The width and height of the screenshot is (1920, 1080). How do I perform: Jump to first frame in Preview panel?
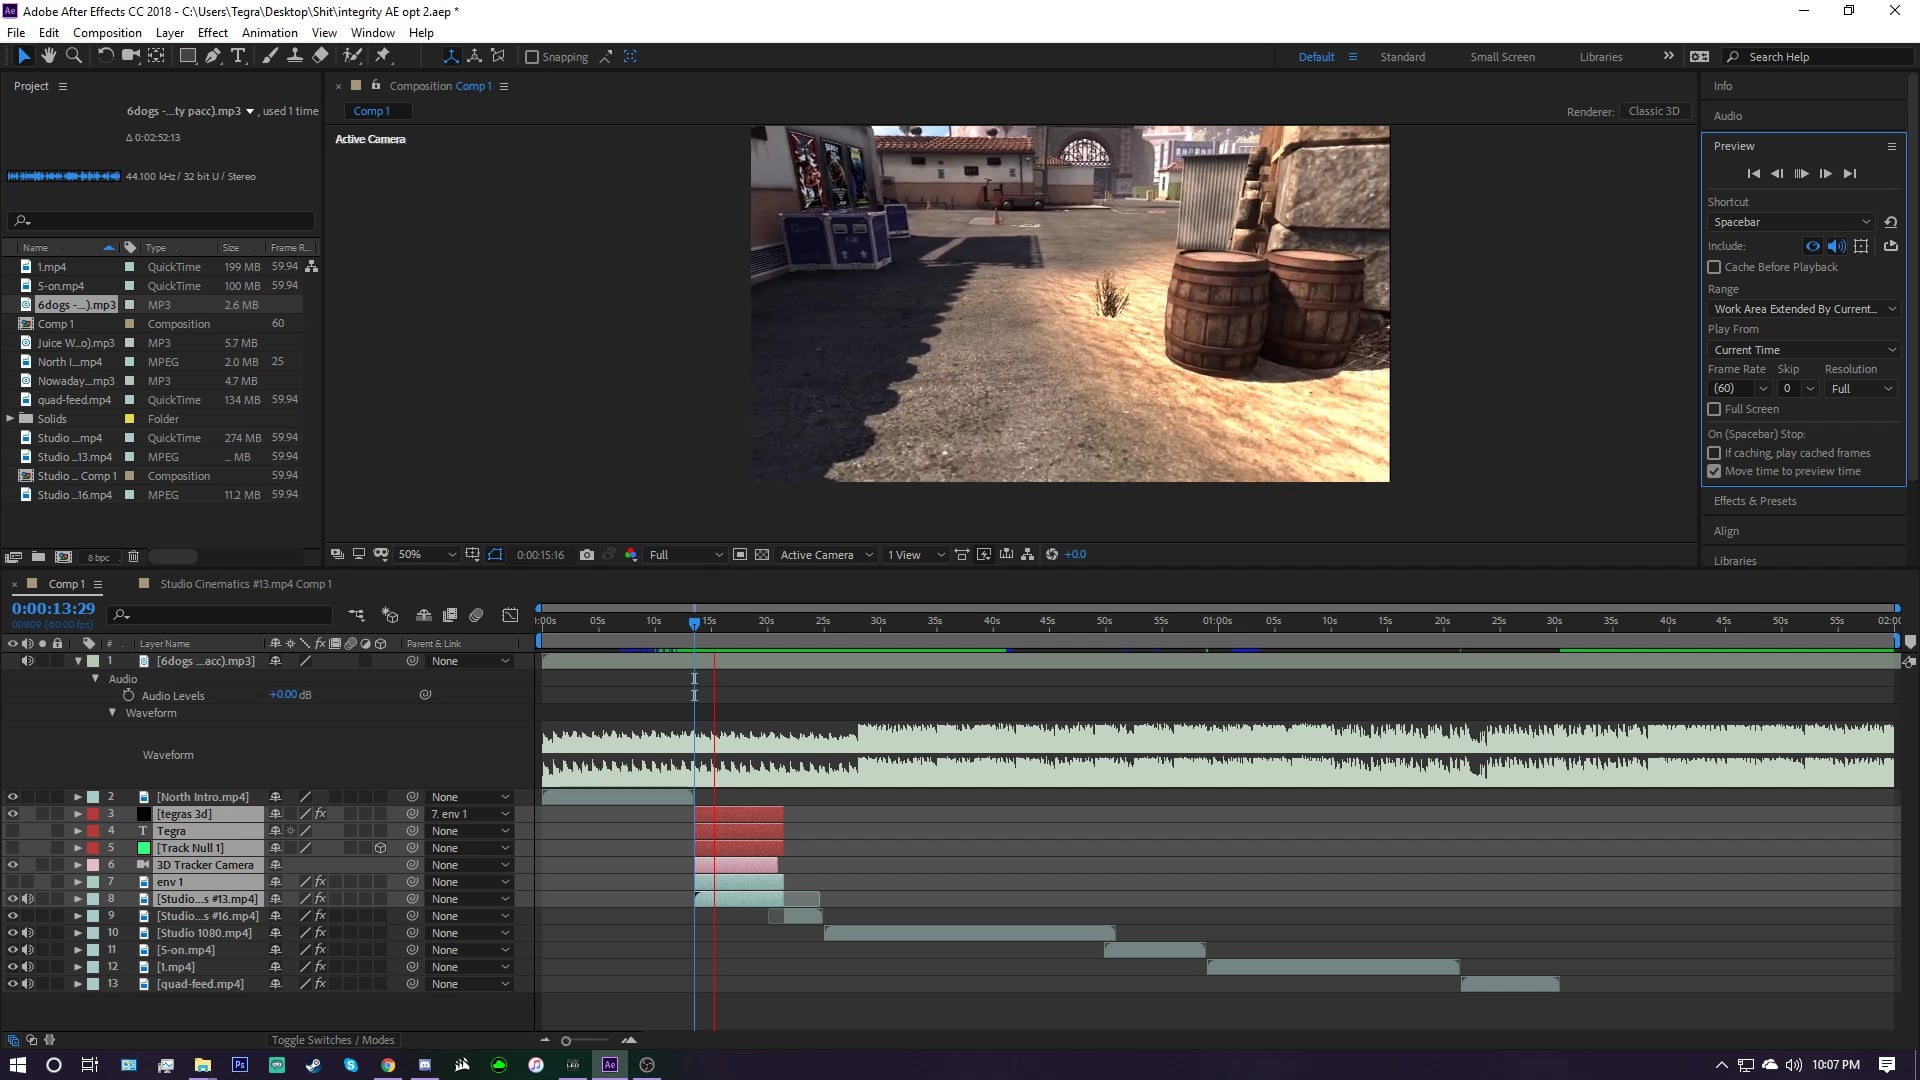pos(1753,174)
